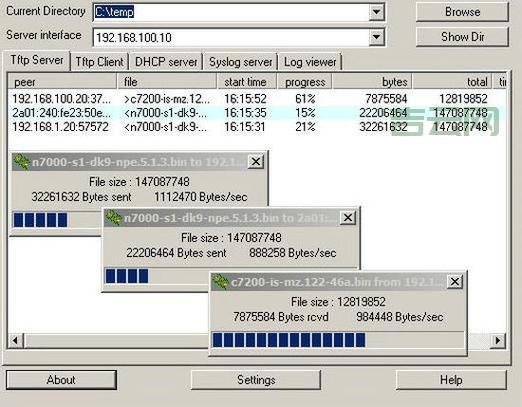Click the Tftpd icon on n7000 2a01 transfer popup
Viewport: 522px width, 407px height.
click(114, 218)
